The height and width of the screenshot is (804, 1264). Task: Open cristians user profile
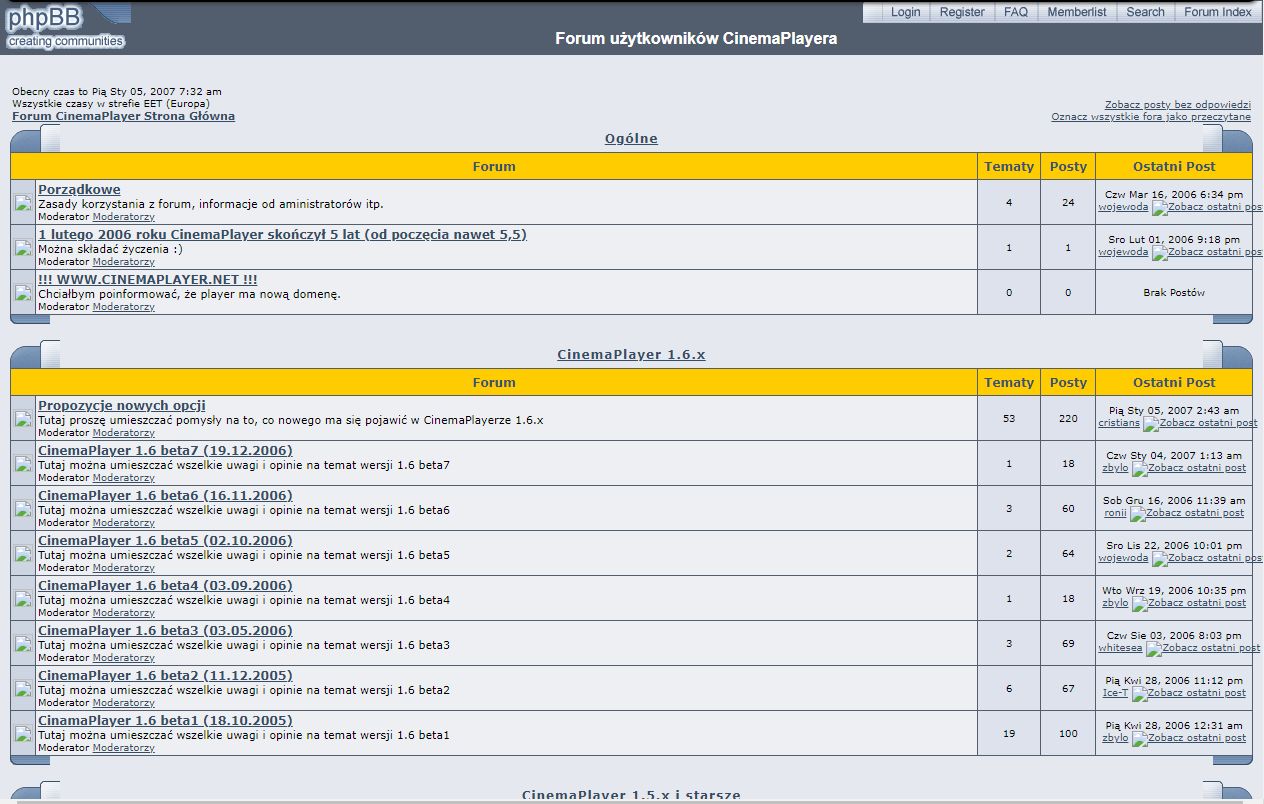click(x=1119, y=422)
